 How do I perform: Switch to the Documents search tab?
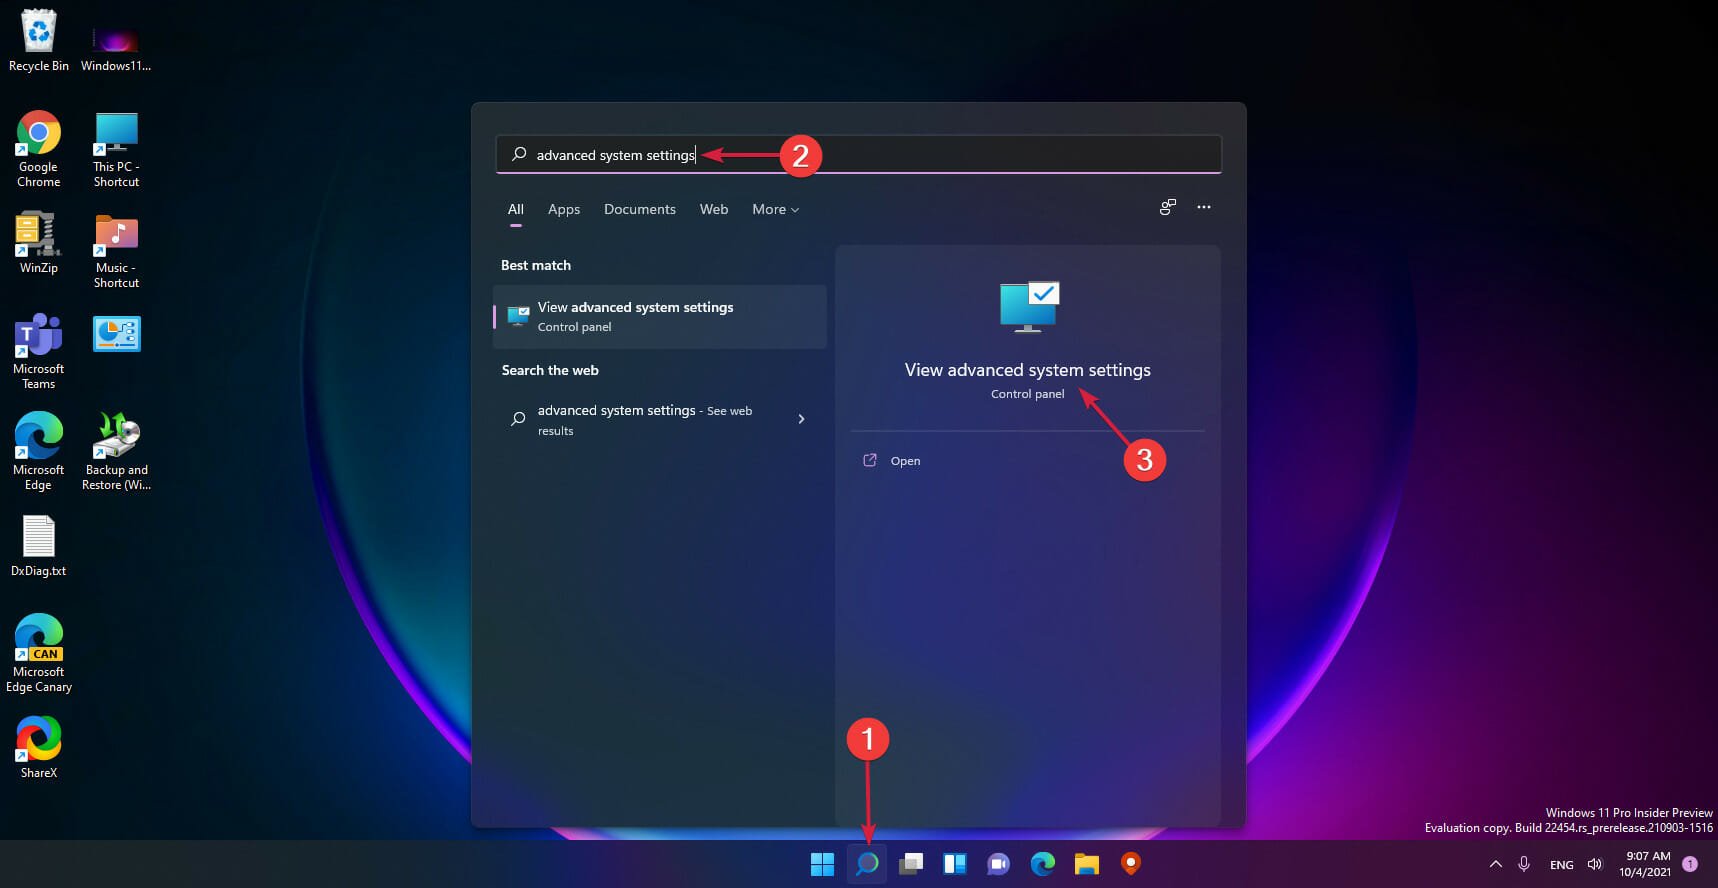[x=640, y=209]
